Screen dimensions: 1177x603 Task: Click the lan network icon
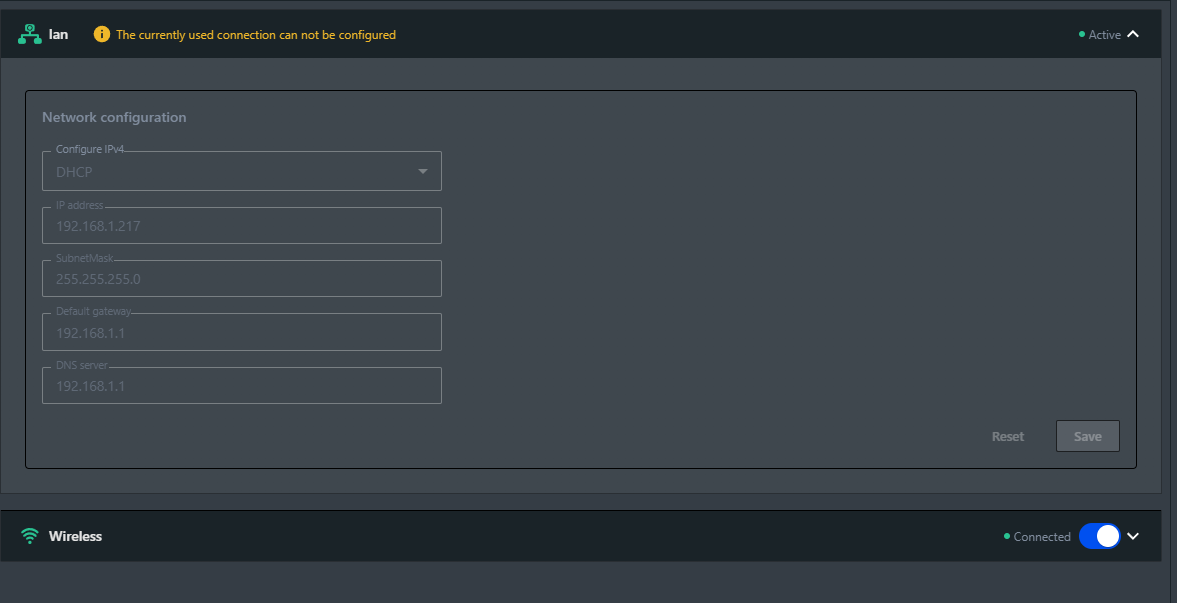coord(30,34)
